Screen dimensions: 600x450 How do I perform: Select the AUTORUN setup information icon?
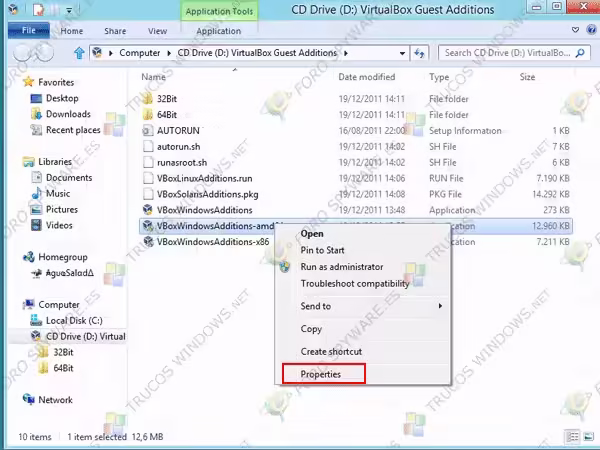click(148, 130)
